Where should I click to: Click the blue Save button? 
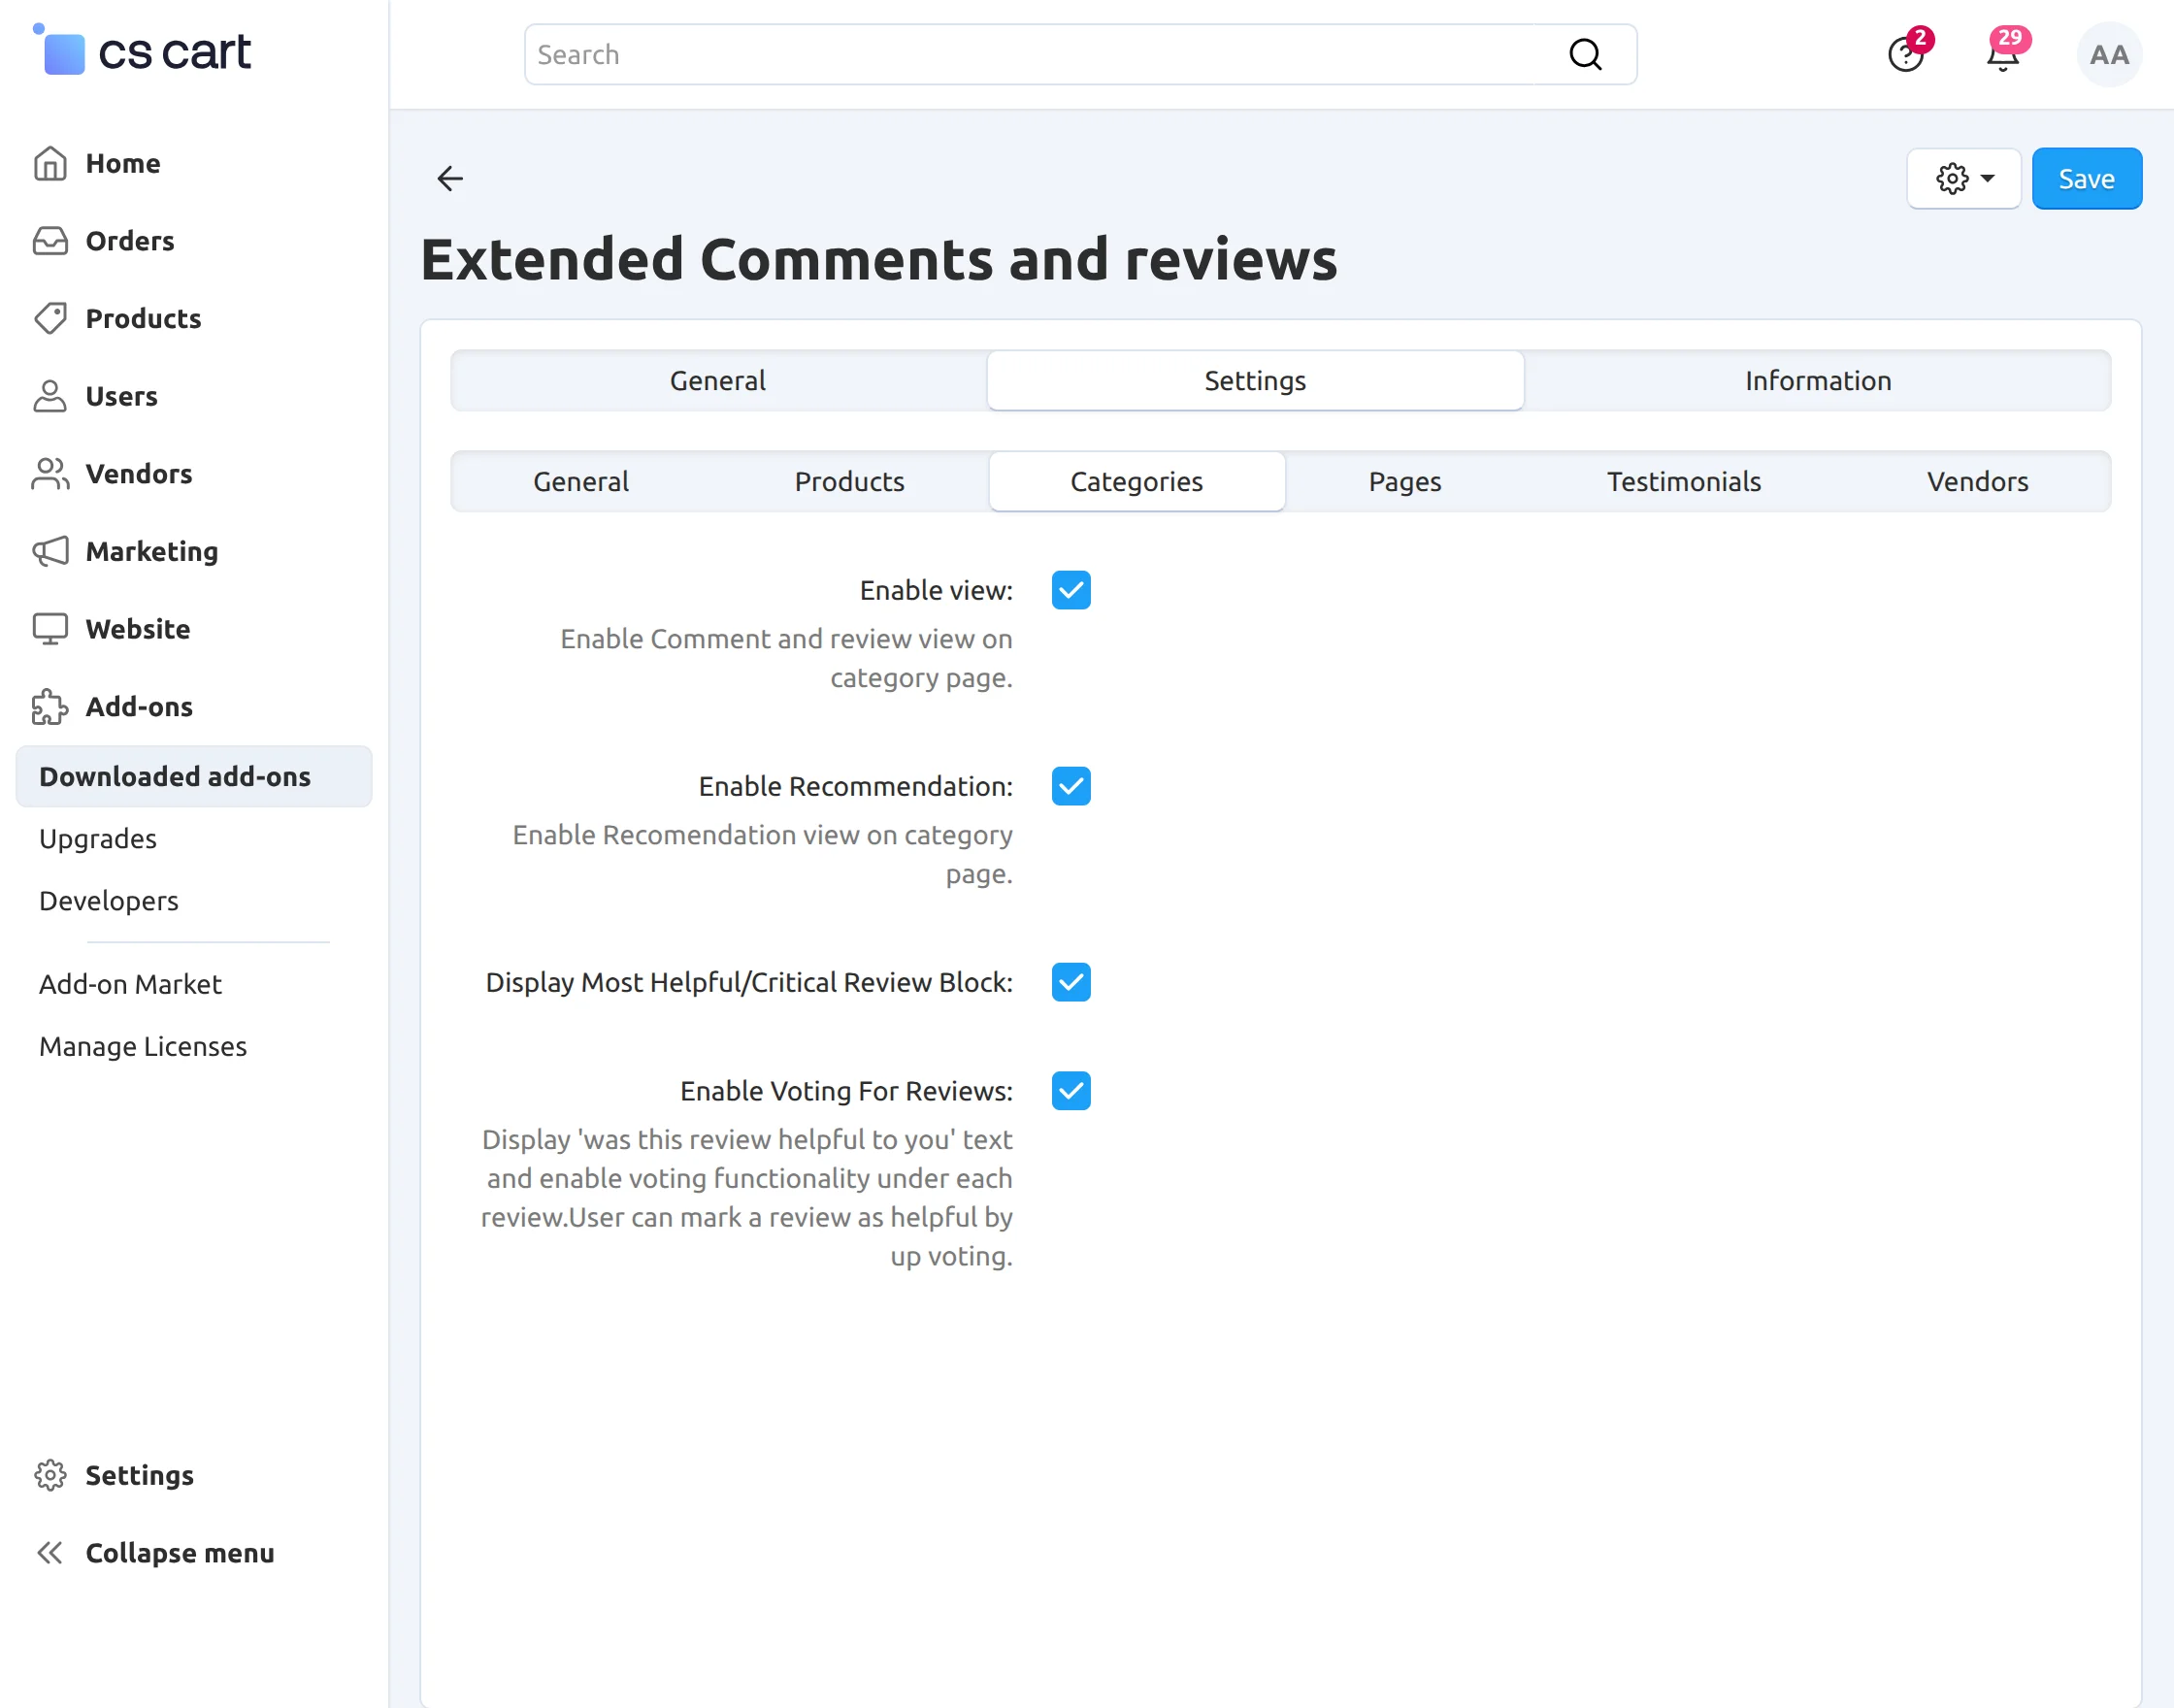pyautogui.click(x=2086, y=178)
